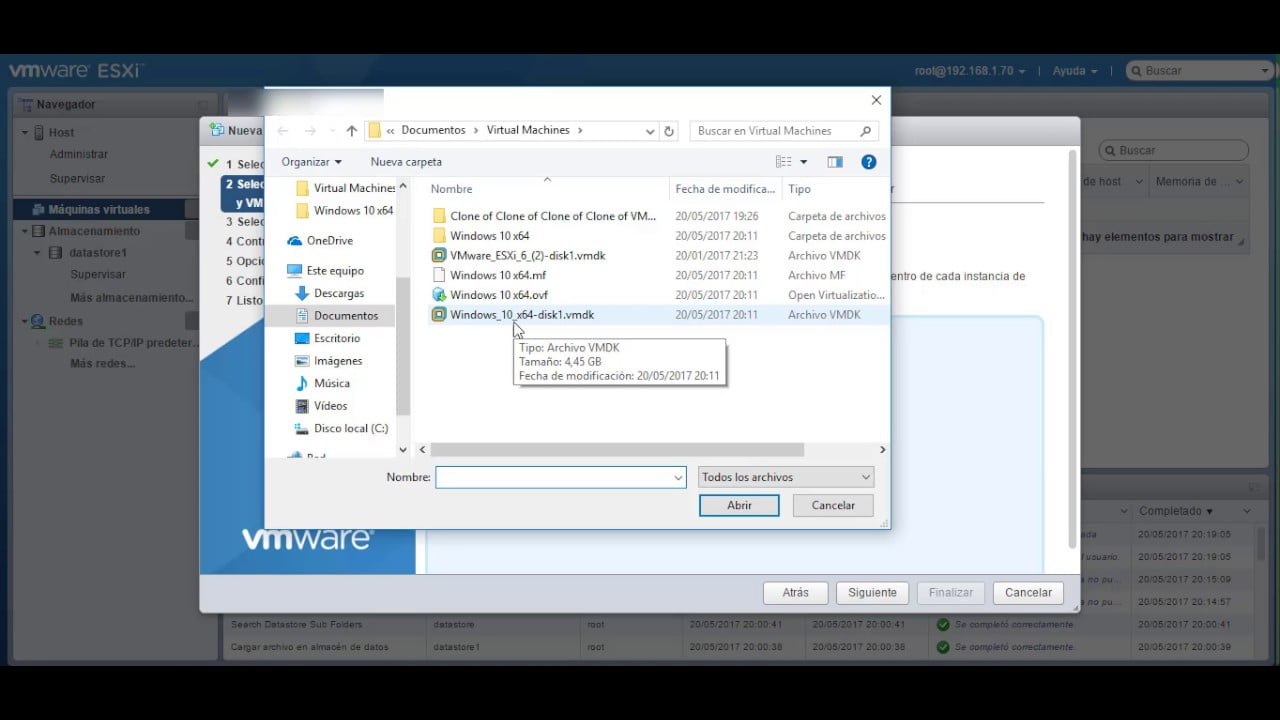
Task: Open view options dropdown arrow
Action: 803,162
